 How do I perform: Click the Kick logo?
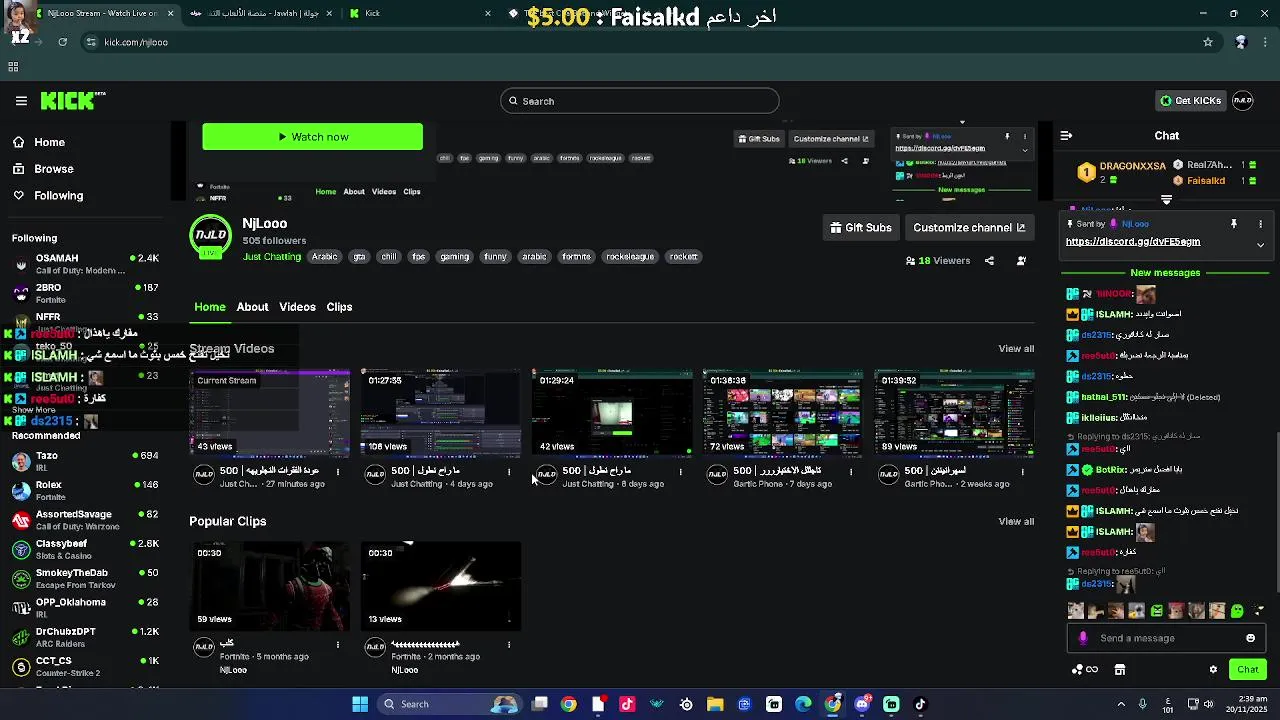point(72,100)
